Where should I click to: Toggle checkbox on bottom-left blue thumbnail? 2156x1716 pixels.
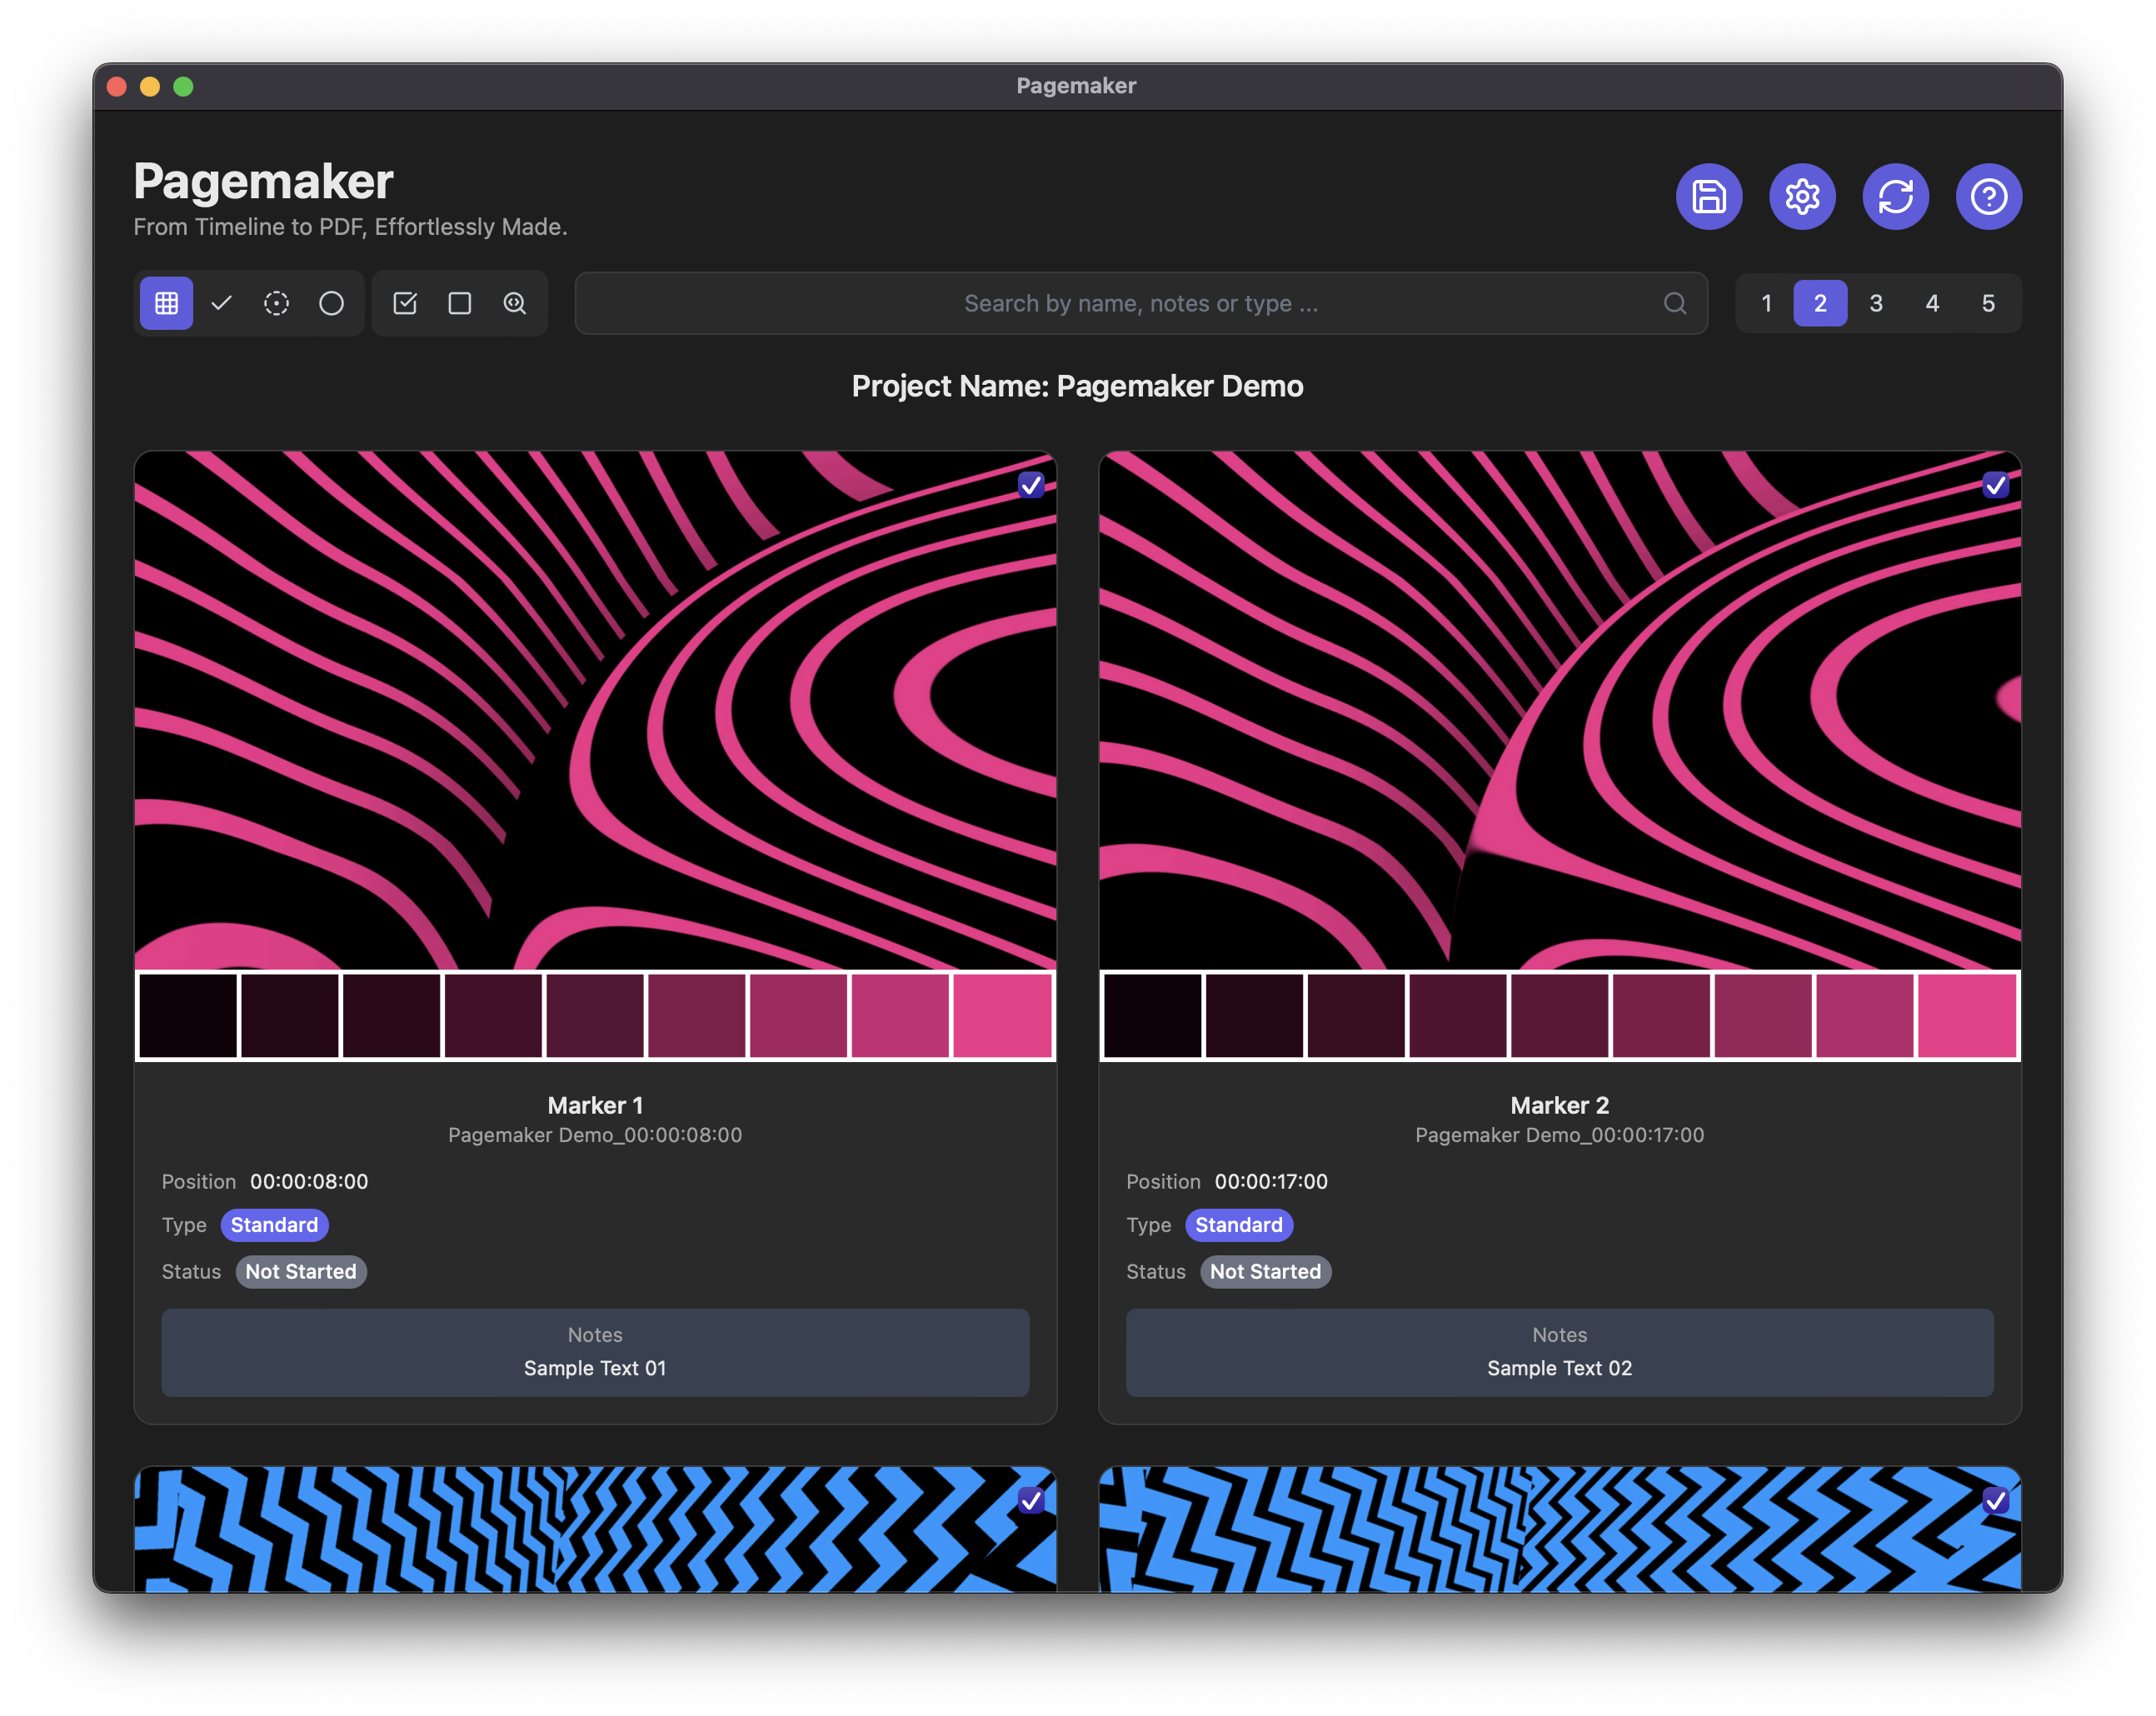pos(1030,1500)
